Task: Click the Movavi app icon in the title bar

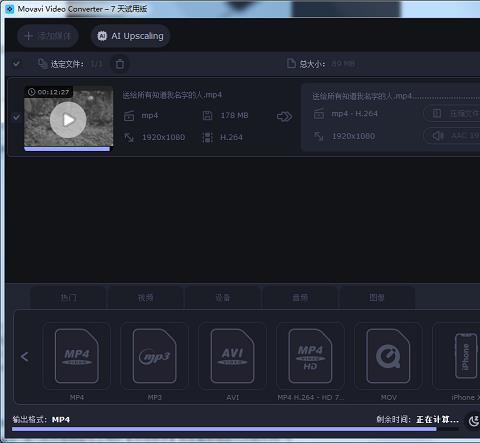Action: click(x=9, y=9)
